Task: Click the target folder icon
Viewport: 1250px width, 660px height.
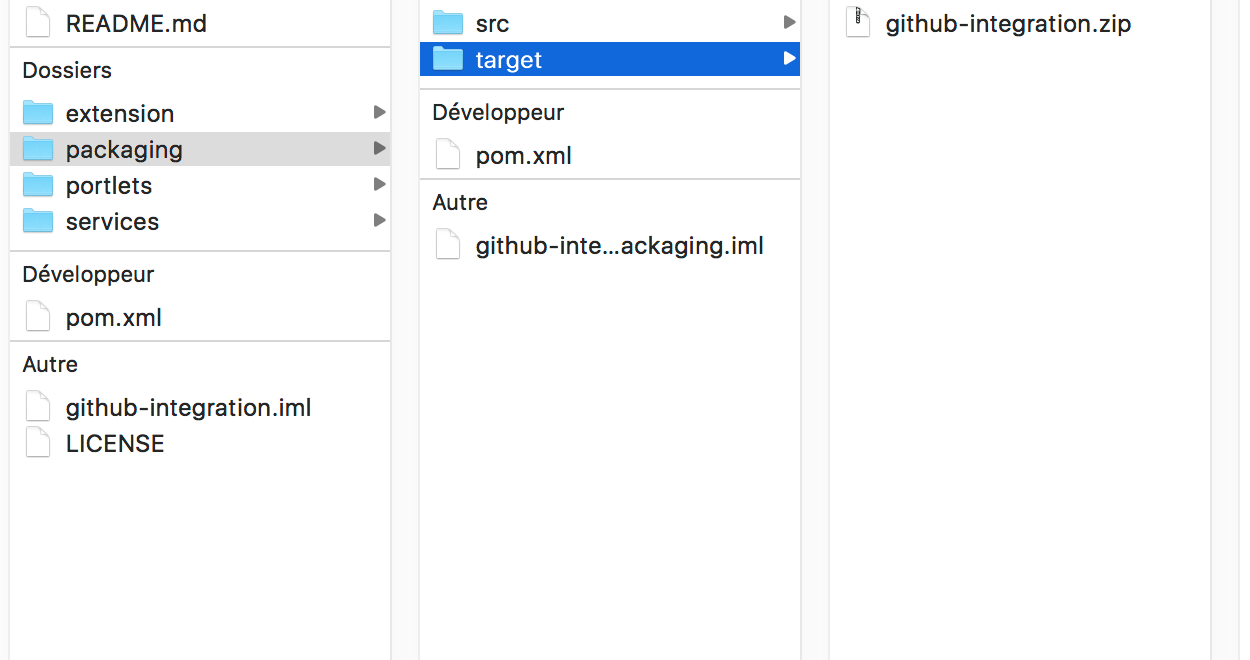Action: click(x=448, y=59)
